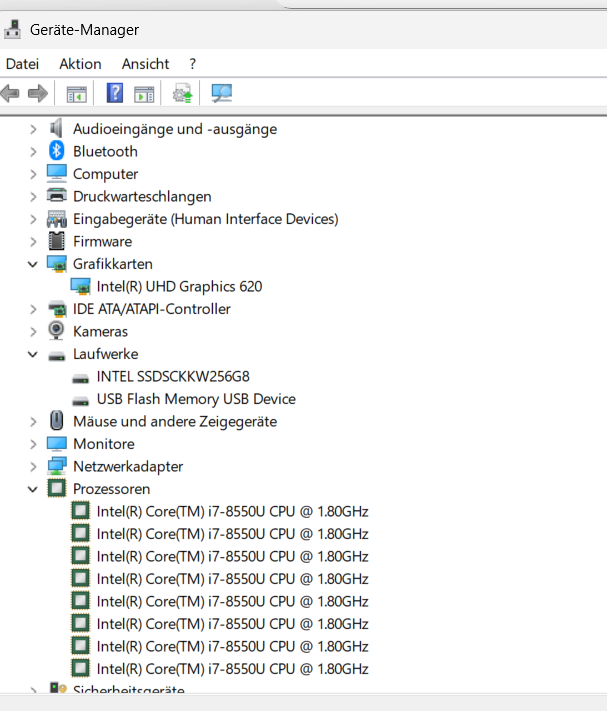Click the monitor icon beside Monitore
Viewport: 607px width, 711px height.
pos(56,443)
